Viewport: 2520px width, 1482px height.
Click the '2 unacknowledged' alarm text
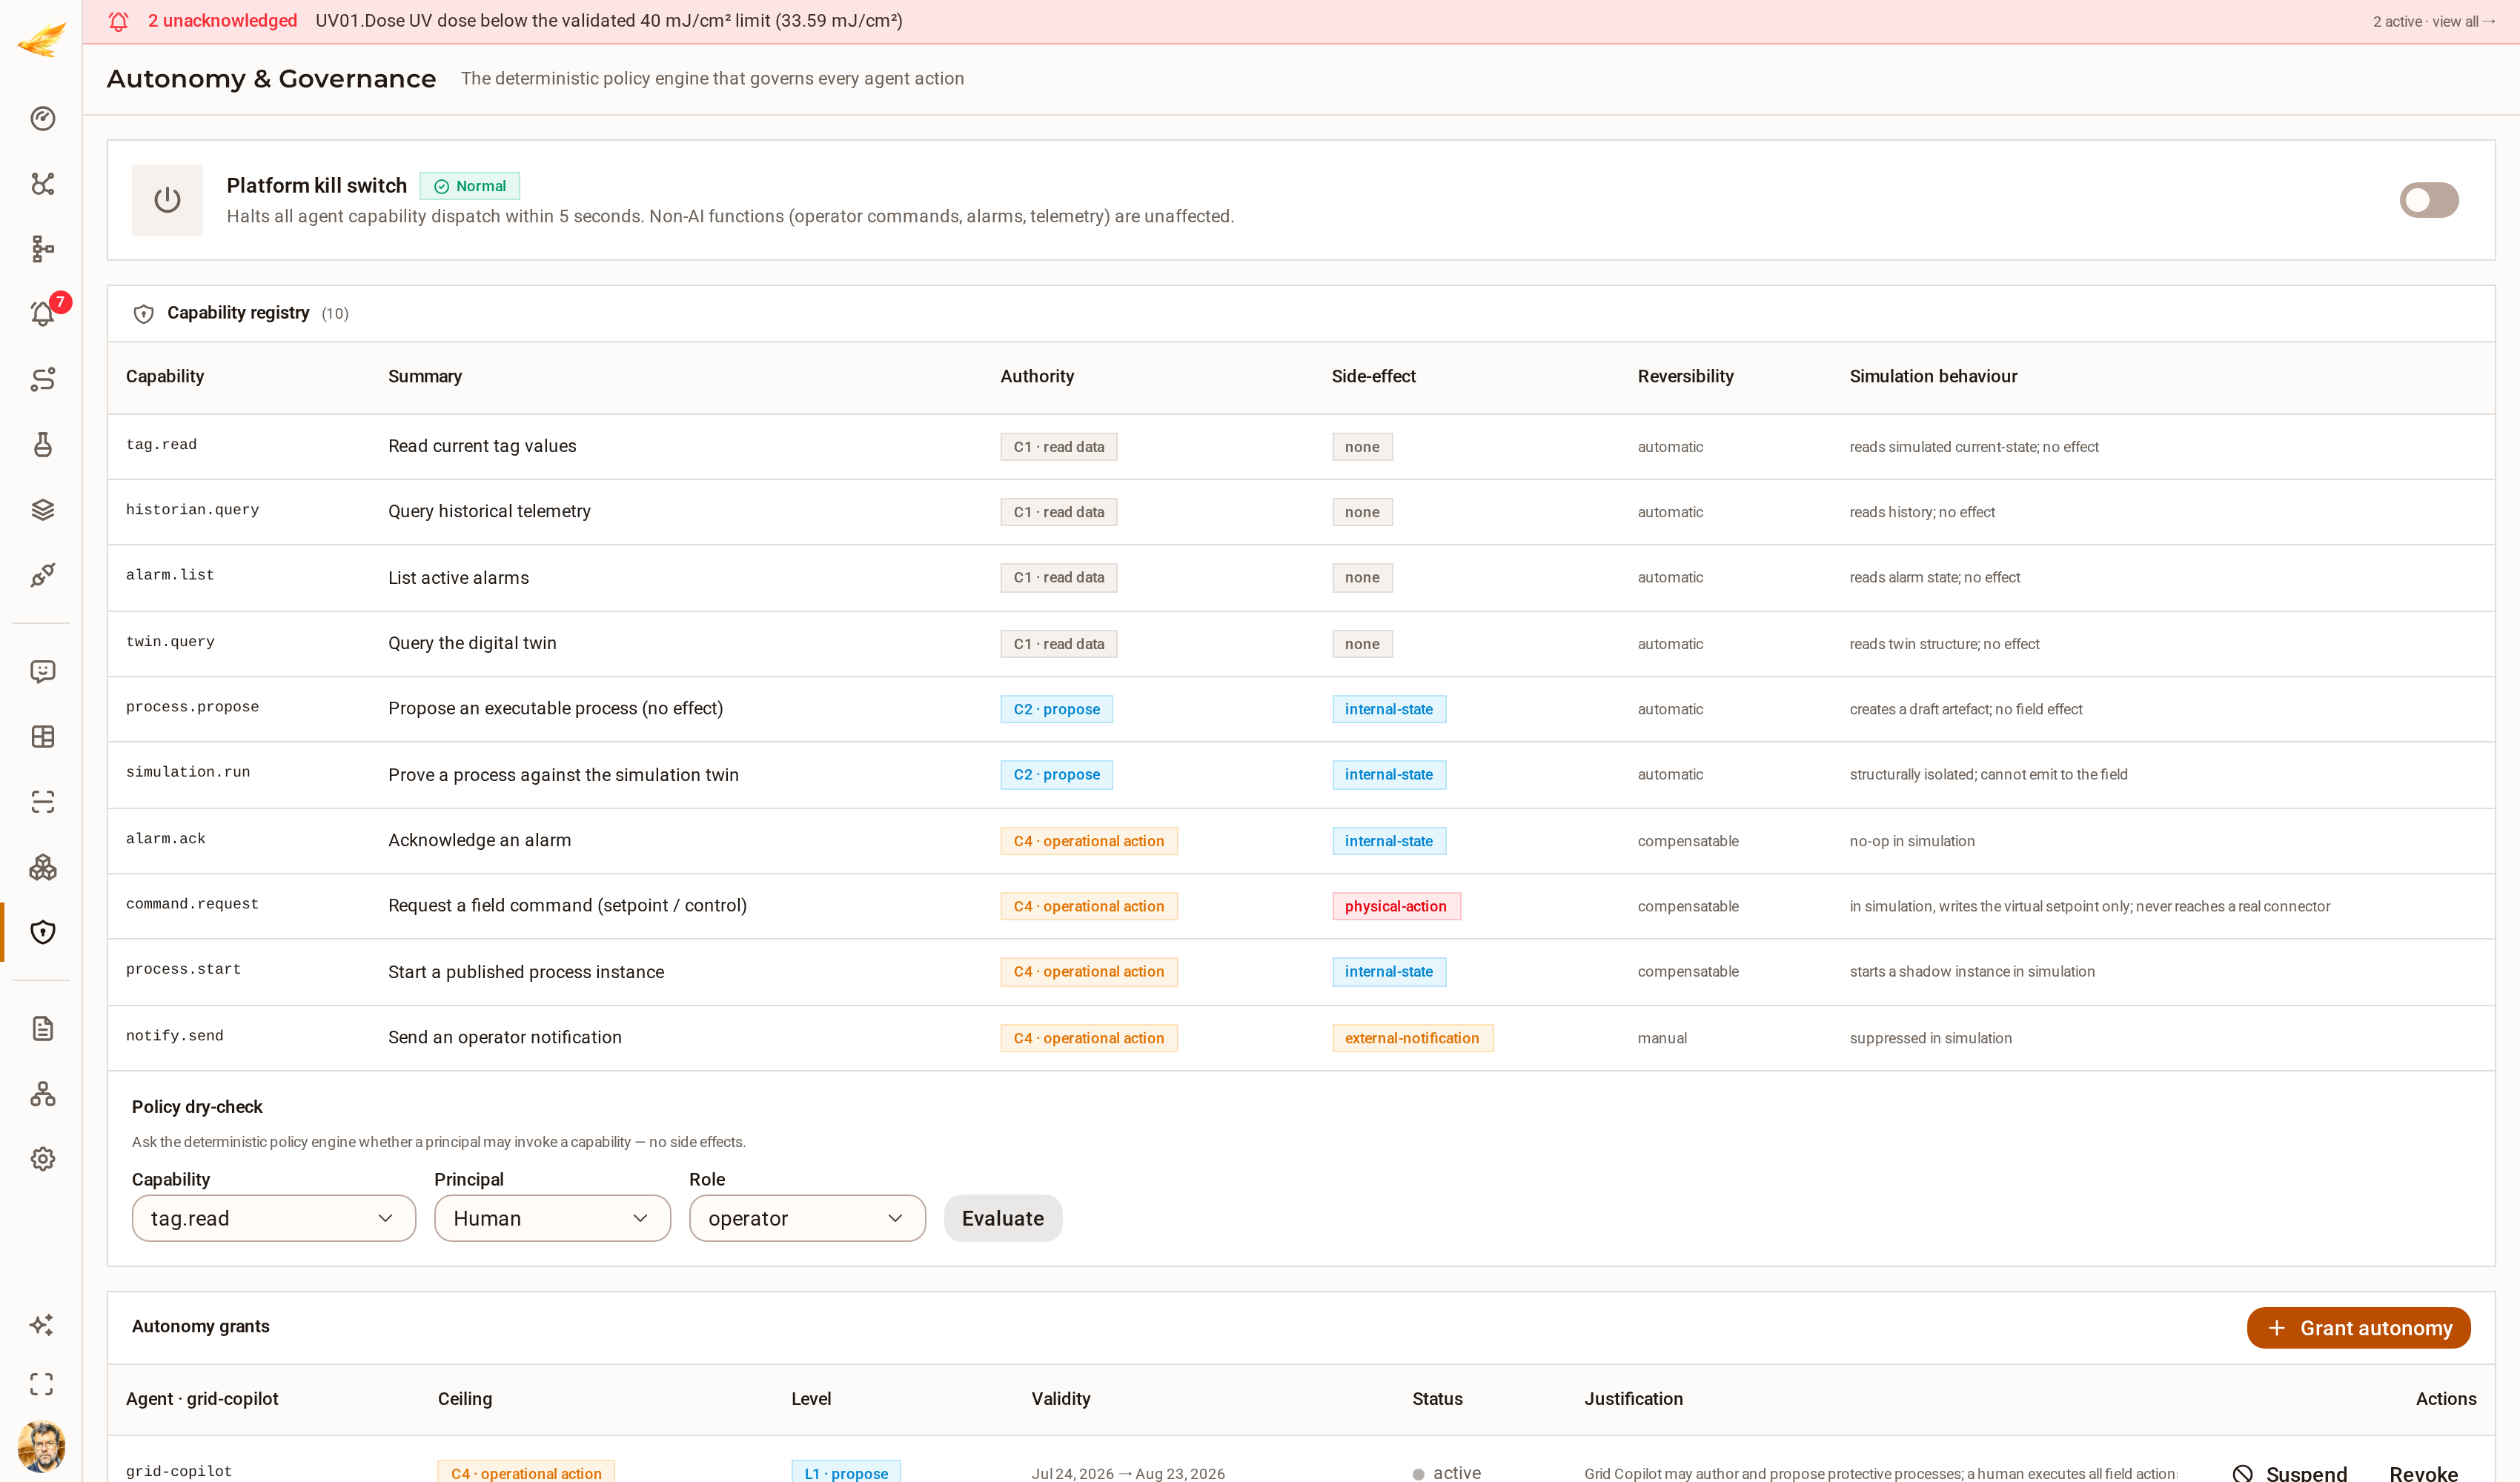coord(222,21)
